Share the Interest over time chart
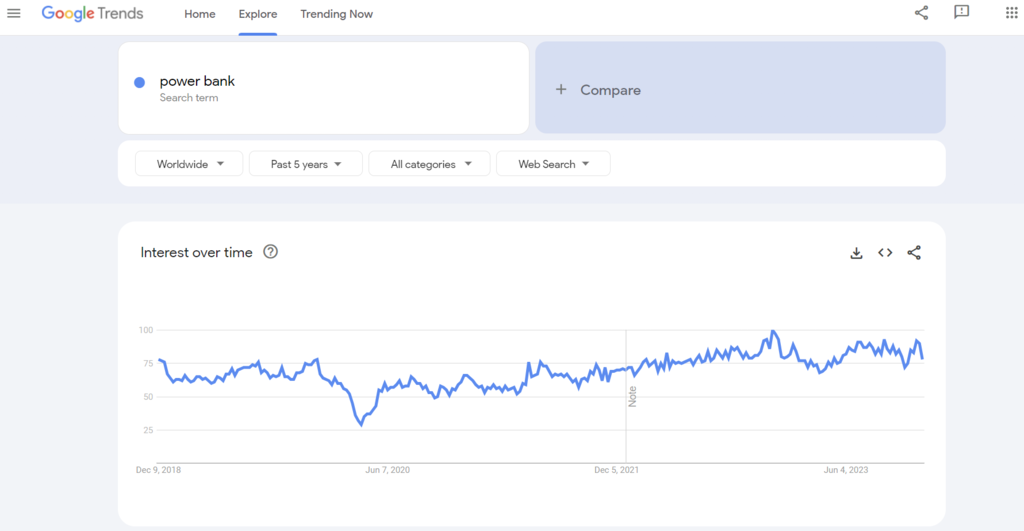Viewport: 1024px width, 531px height. [x=914, y=253]
